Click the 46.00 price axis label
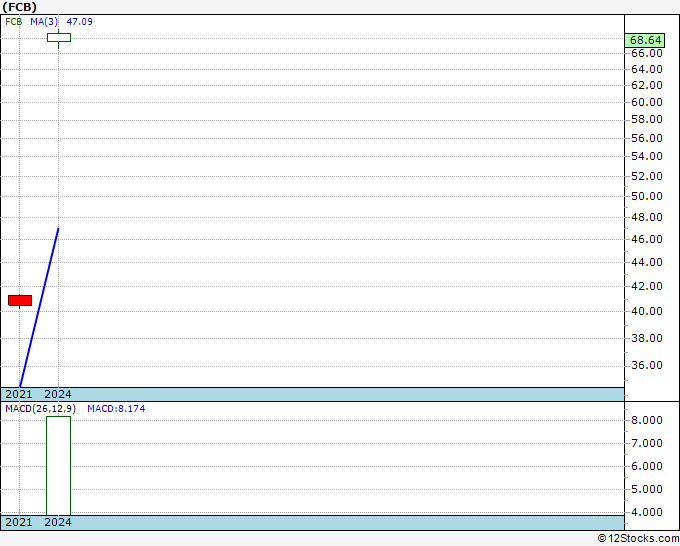Image resolution: width=680 pixels, height=546 pixels. [x=647, y=239]
